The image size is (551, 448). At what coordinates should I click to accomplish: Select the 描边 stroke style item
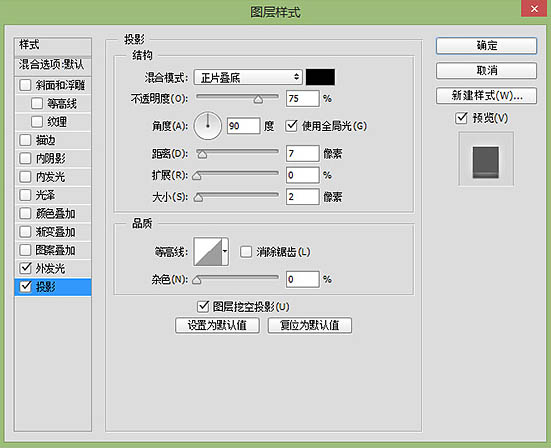pos(53,140)
